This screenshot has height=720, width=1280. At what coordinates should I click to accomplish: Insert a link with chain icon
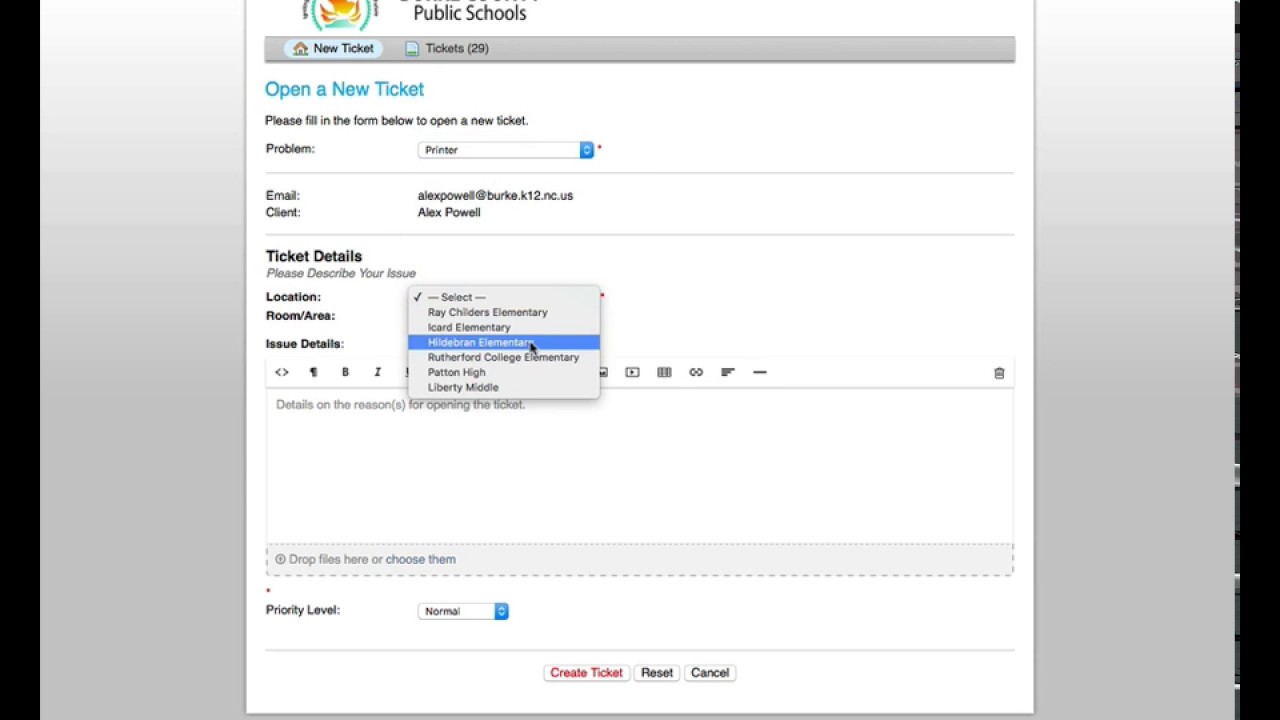pos(696,372)
